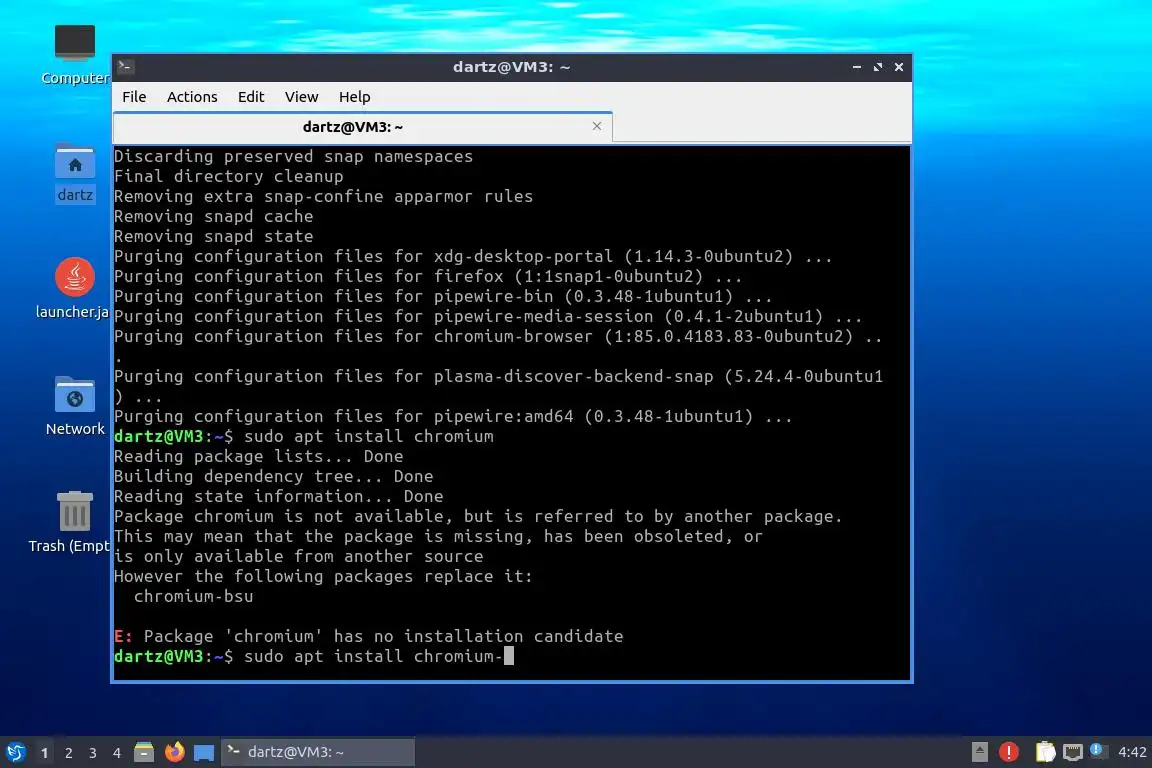Click the 'Discarding preserved snap namespaces' line
The image size is (1152, 768).
[x=293, y=157]
